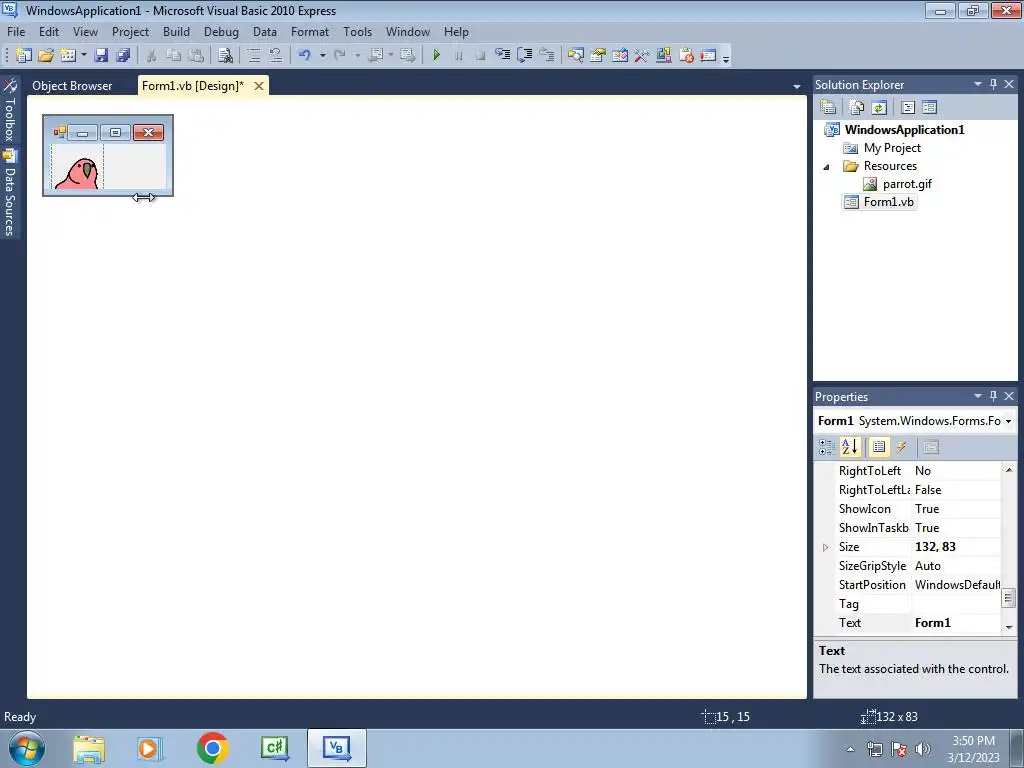Click the Find in Files binoculars icon

point(225,56)
